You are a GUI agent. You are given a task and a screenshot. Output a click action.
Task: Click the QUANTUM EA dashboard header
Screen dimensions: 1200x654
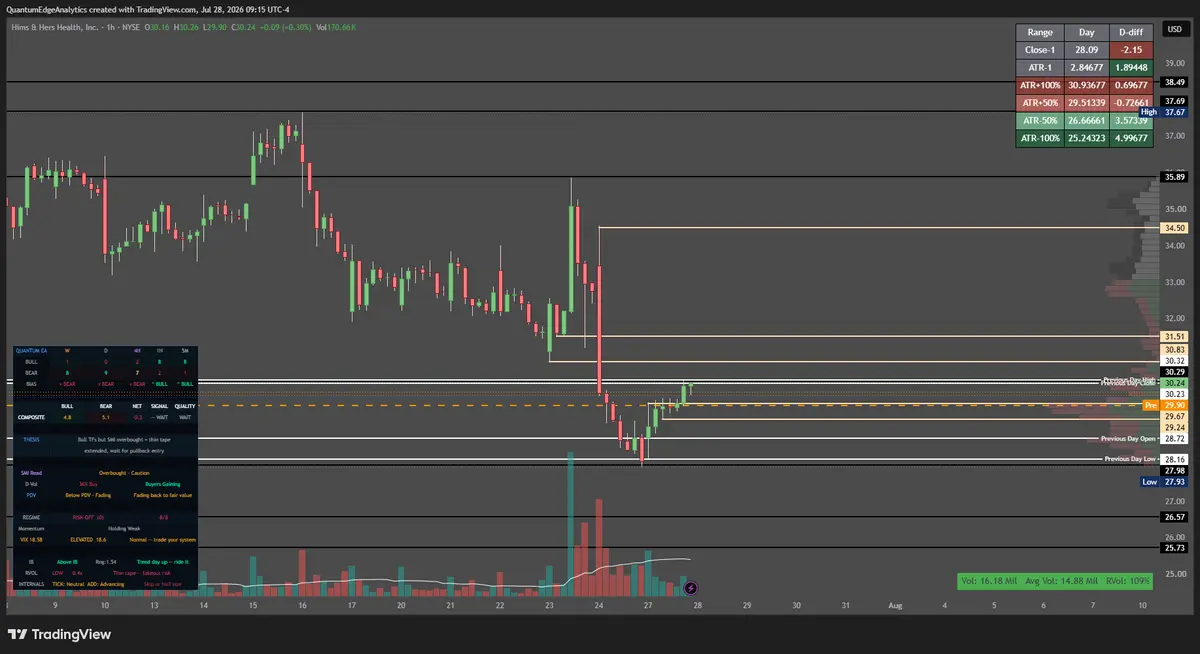point(32,351)
